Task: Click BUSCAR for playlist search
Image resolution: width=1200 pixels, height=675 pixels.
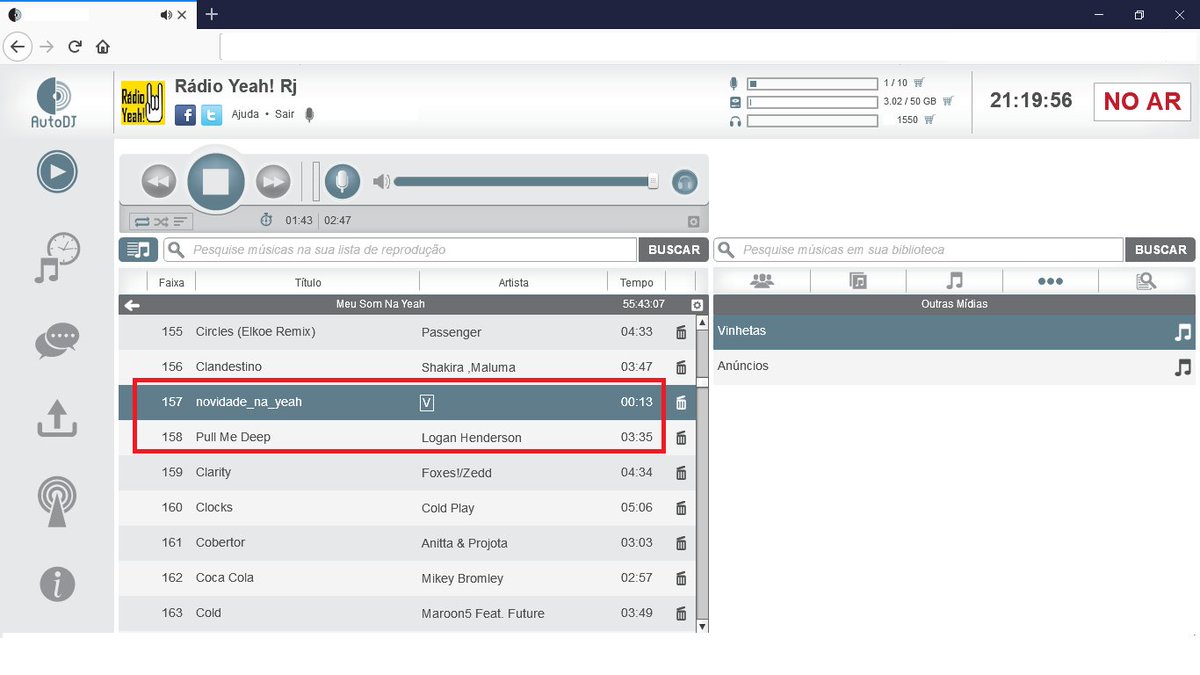Action: [673, 250]
